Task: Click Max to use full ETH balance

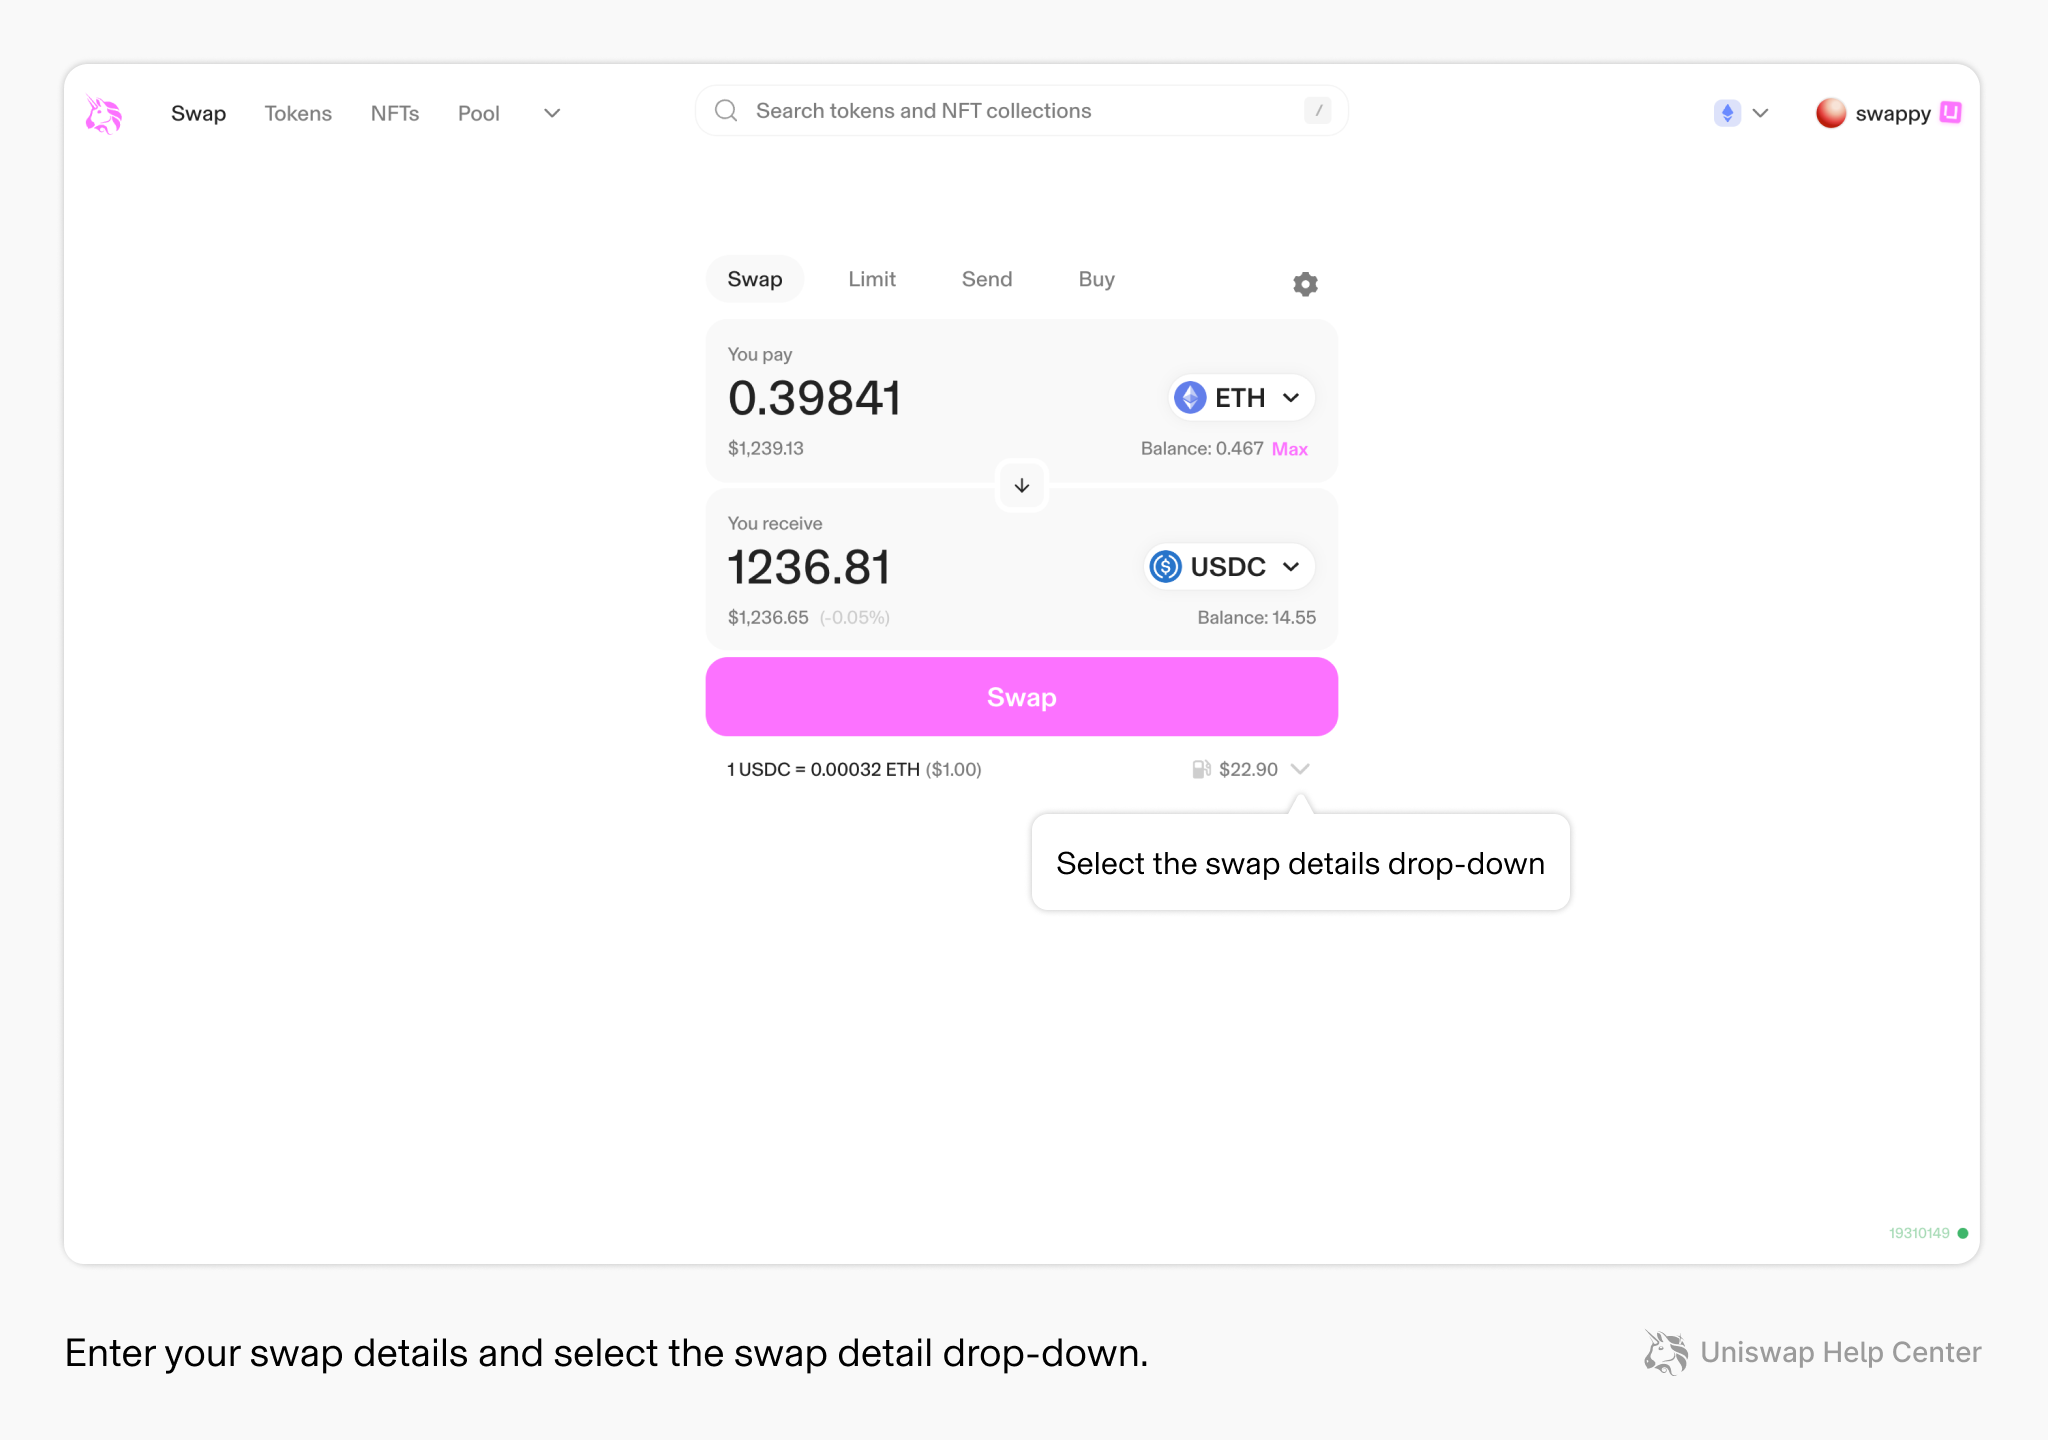Action: 1289,449
